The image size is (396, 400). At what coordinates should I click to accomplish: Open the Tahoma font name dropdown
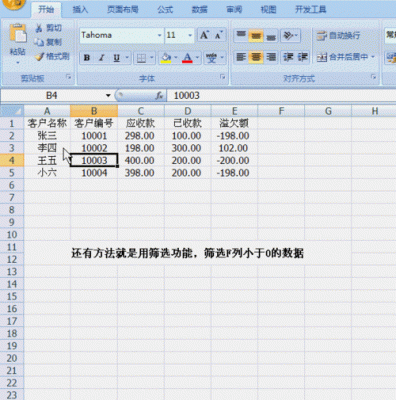(159, 35)
